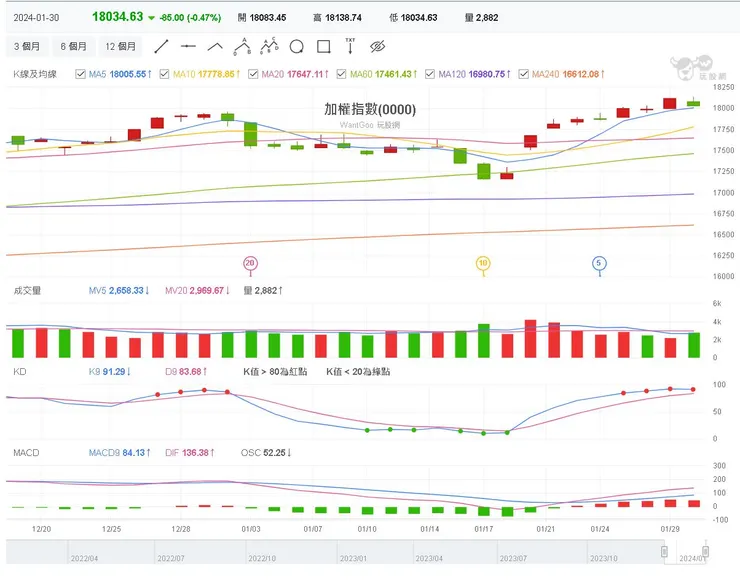This screenshot has height=582, width=740.
Task: Switch to the 12 個月 range
Action: click(x=121, y=46)
